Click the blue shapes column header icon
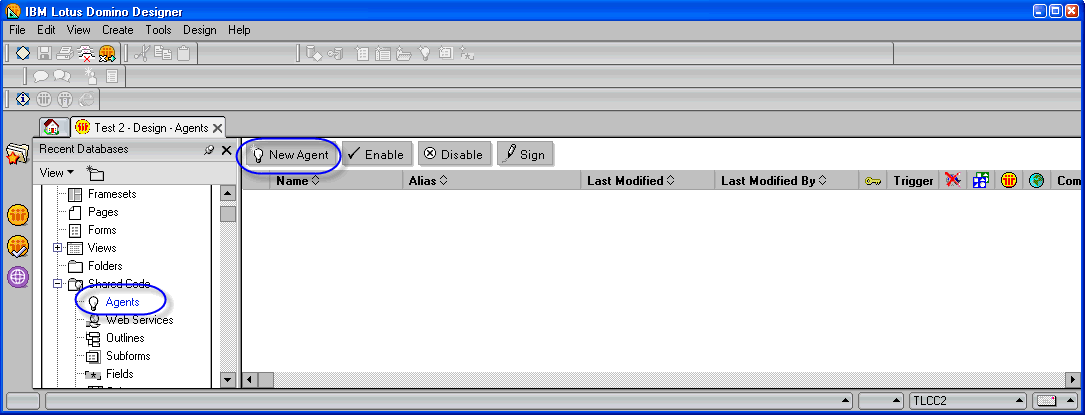This screenshot has height=415, width=1085. coord(981,181)
